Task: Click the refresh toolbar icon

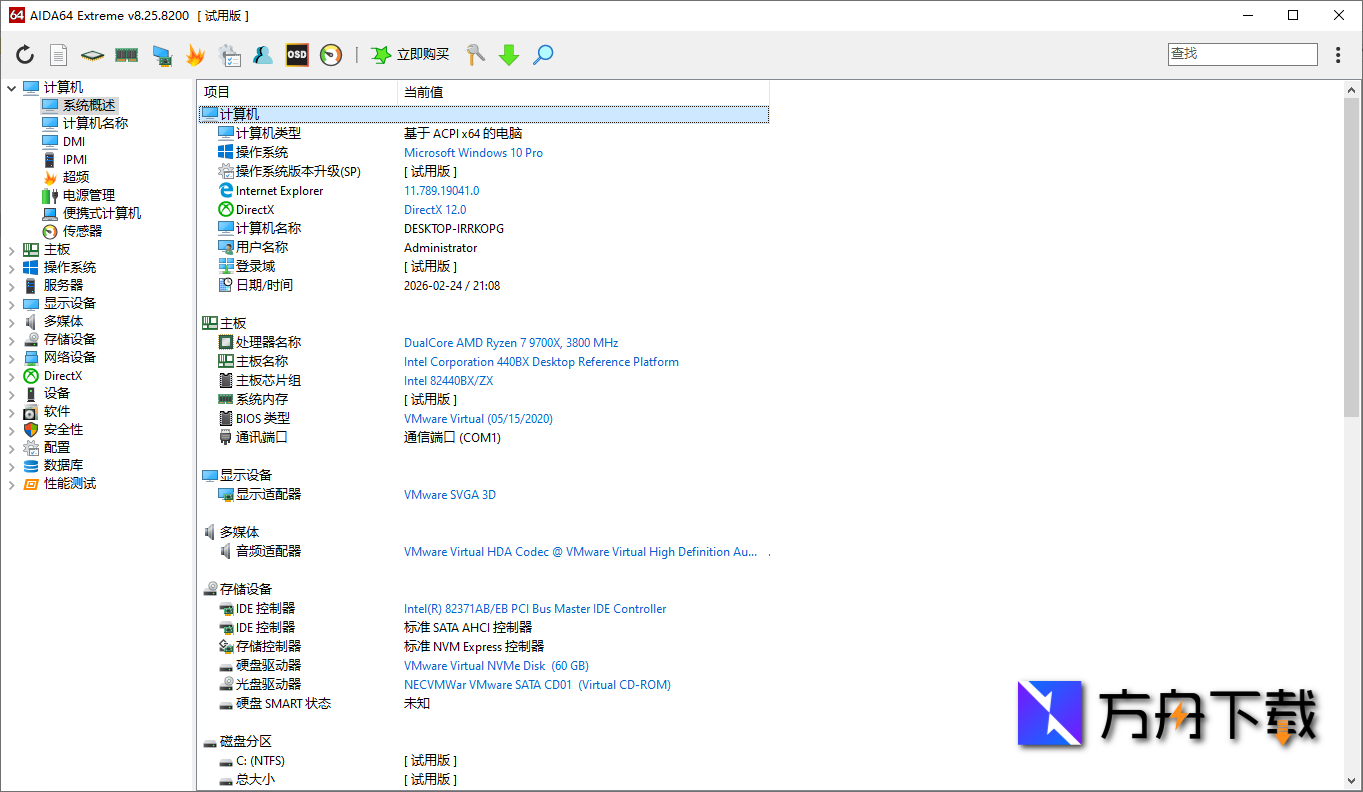Action: [x=24, y=55]
